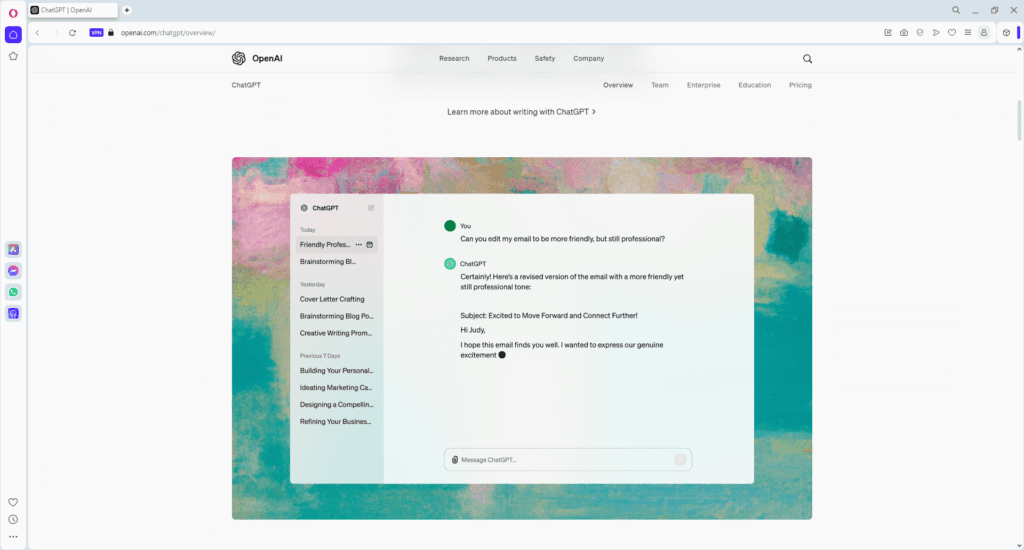The width and height of the screenshot is (1024, 550).
Task: Follow Learn more about writing with ChatGPT link
Action: [521, 112]
